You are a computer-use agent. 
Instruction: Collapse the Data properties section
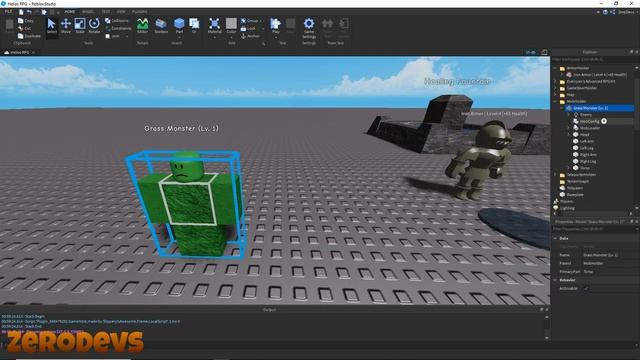tap(555, 238)
